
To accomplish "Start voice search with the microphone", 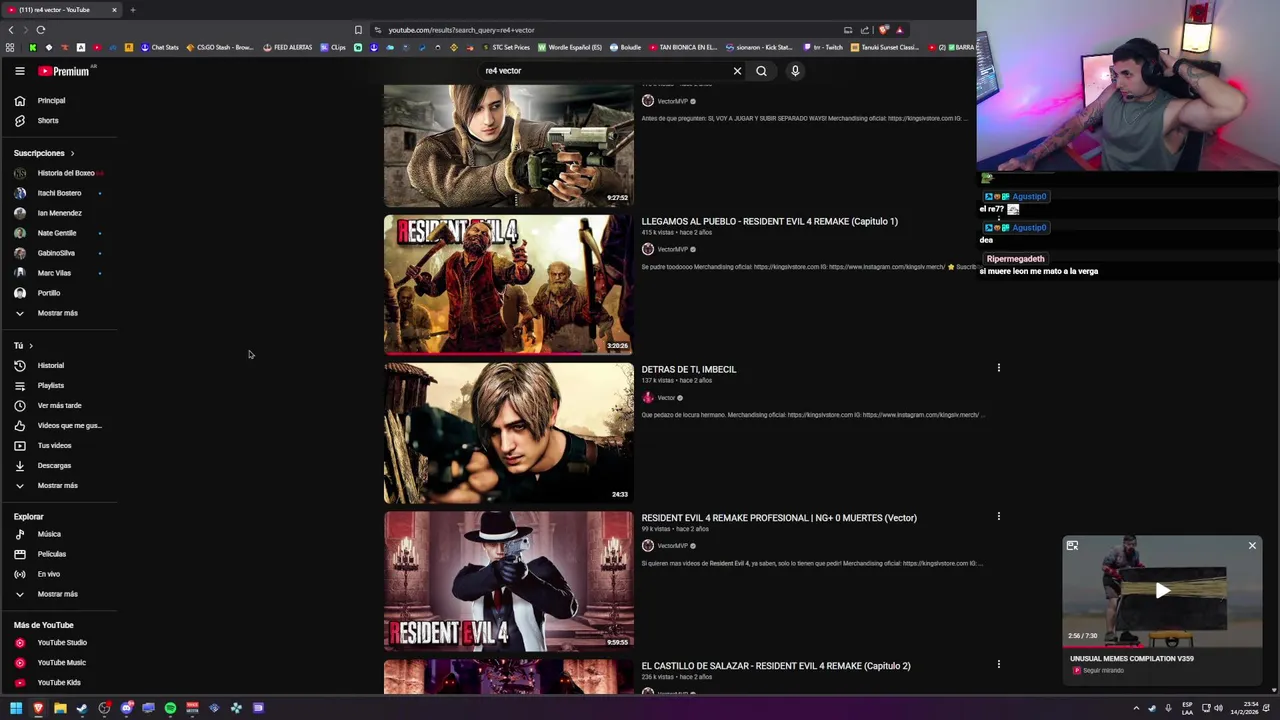I will point(795,71).
